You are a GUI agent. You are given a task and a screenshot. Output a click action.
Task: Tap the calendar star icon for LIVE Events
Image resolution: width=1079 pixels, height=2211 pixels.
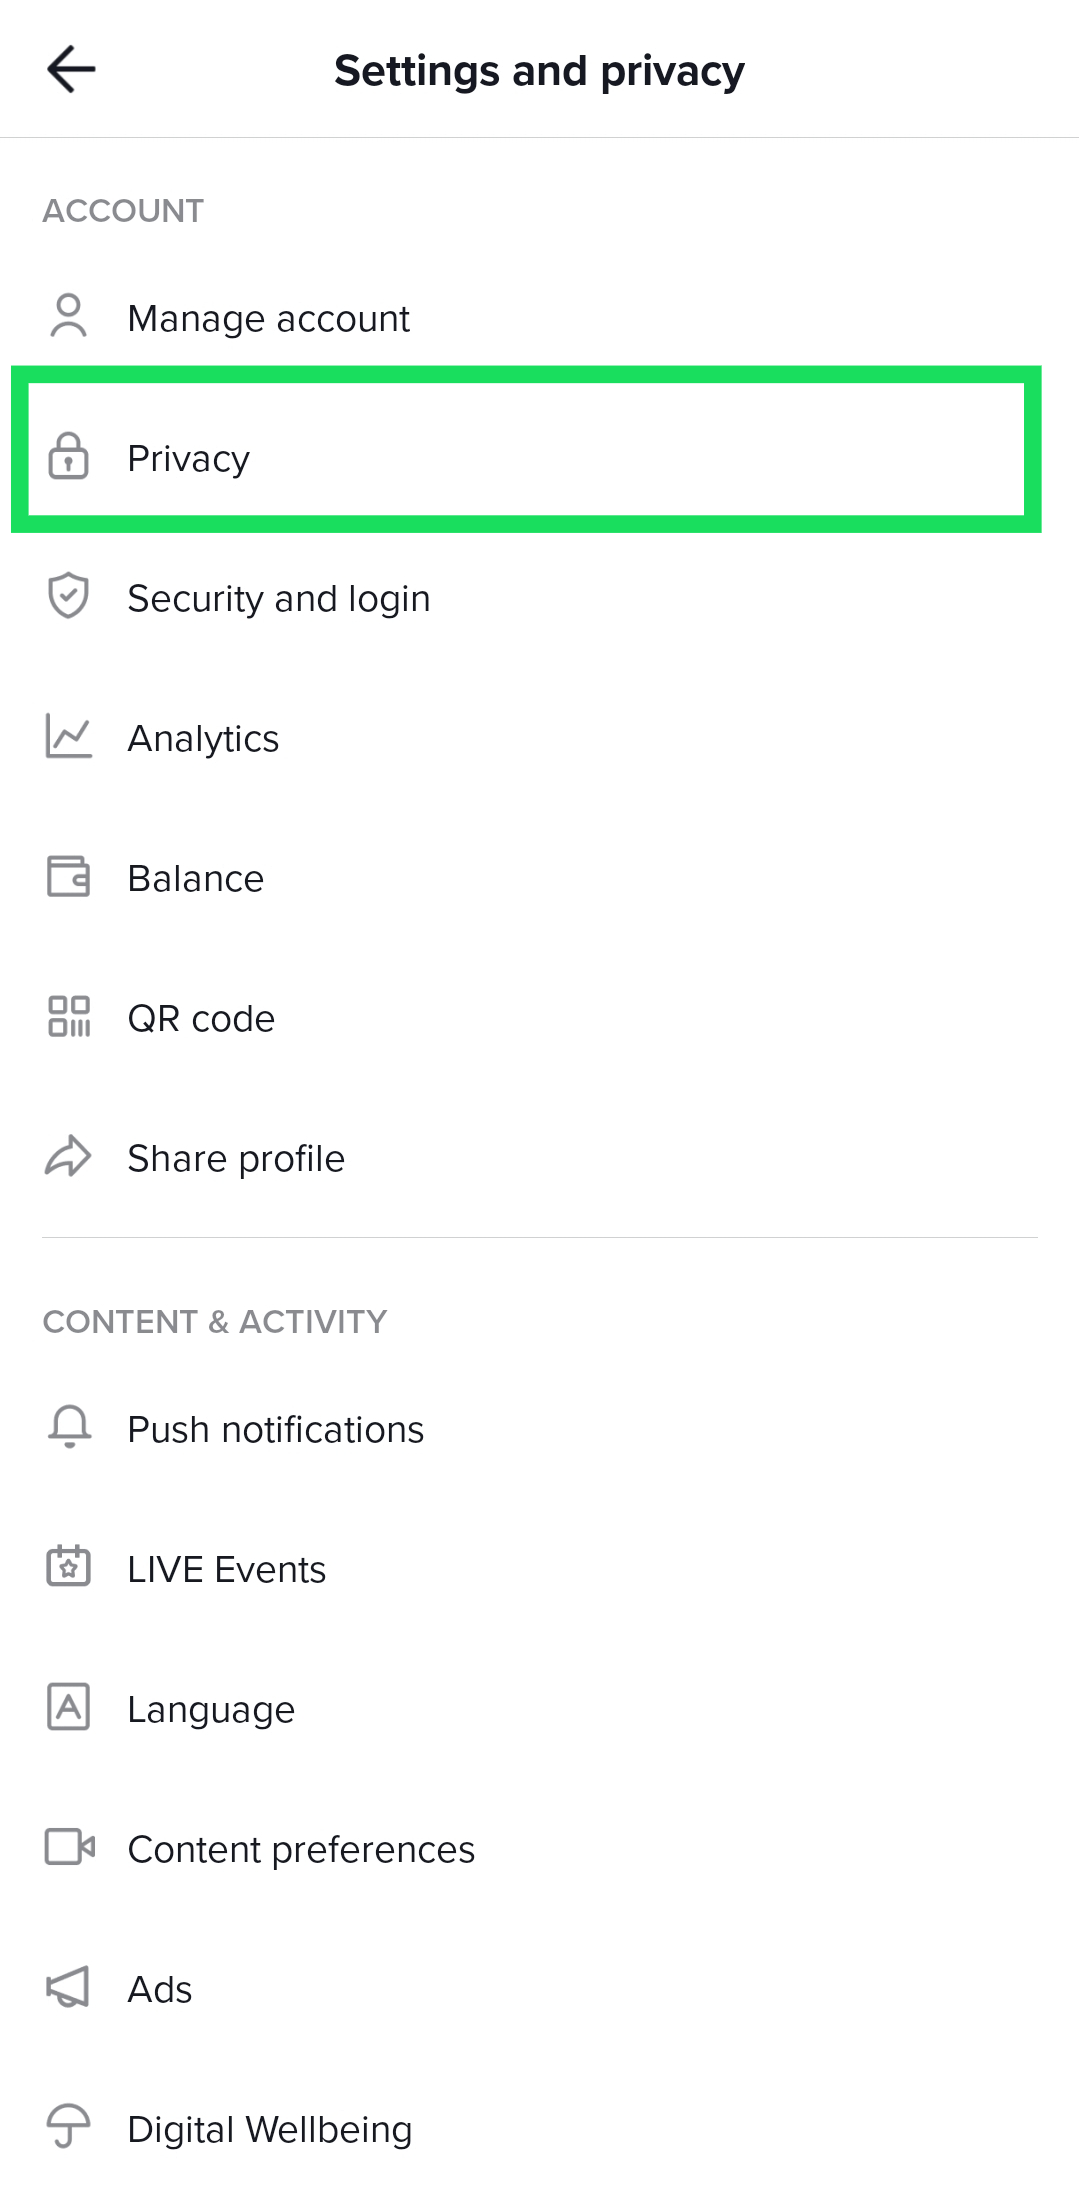click(68, 1567)
